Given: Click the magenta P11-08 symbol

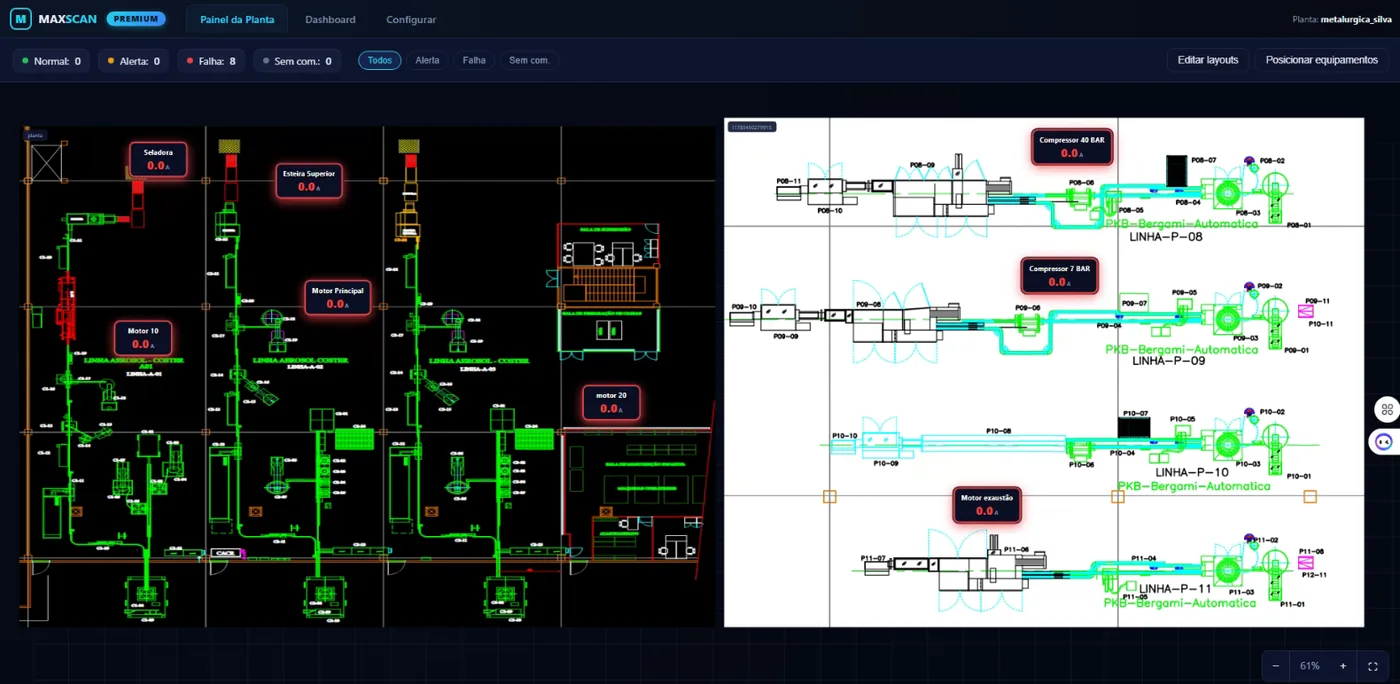Looking at the screenshot, I should (x=1306, y=562).
